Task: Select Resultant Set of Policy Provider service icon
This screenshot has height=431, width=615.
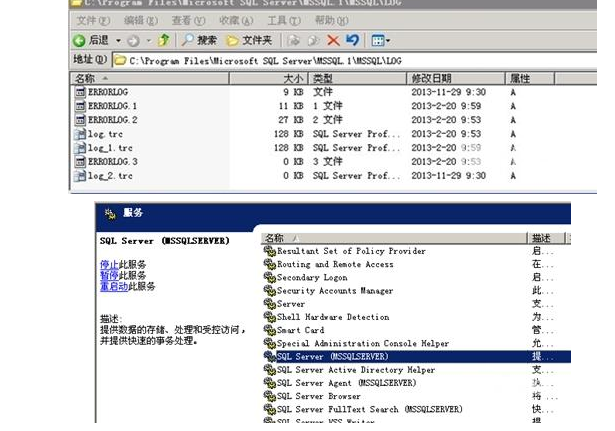Action: [x=269, y=251]
